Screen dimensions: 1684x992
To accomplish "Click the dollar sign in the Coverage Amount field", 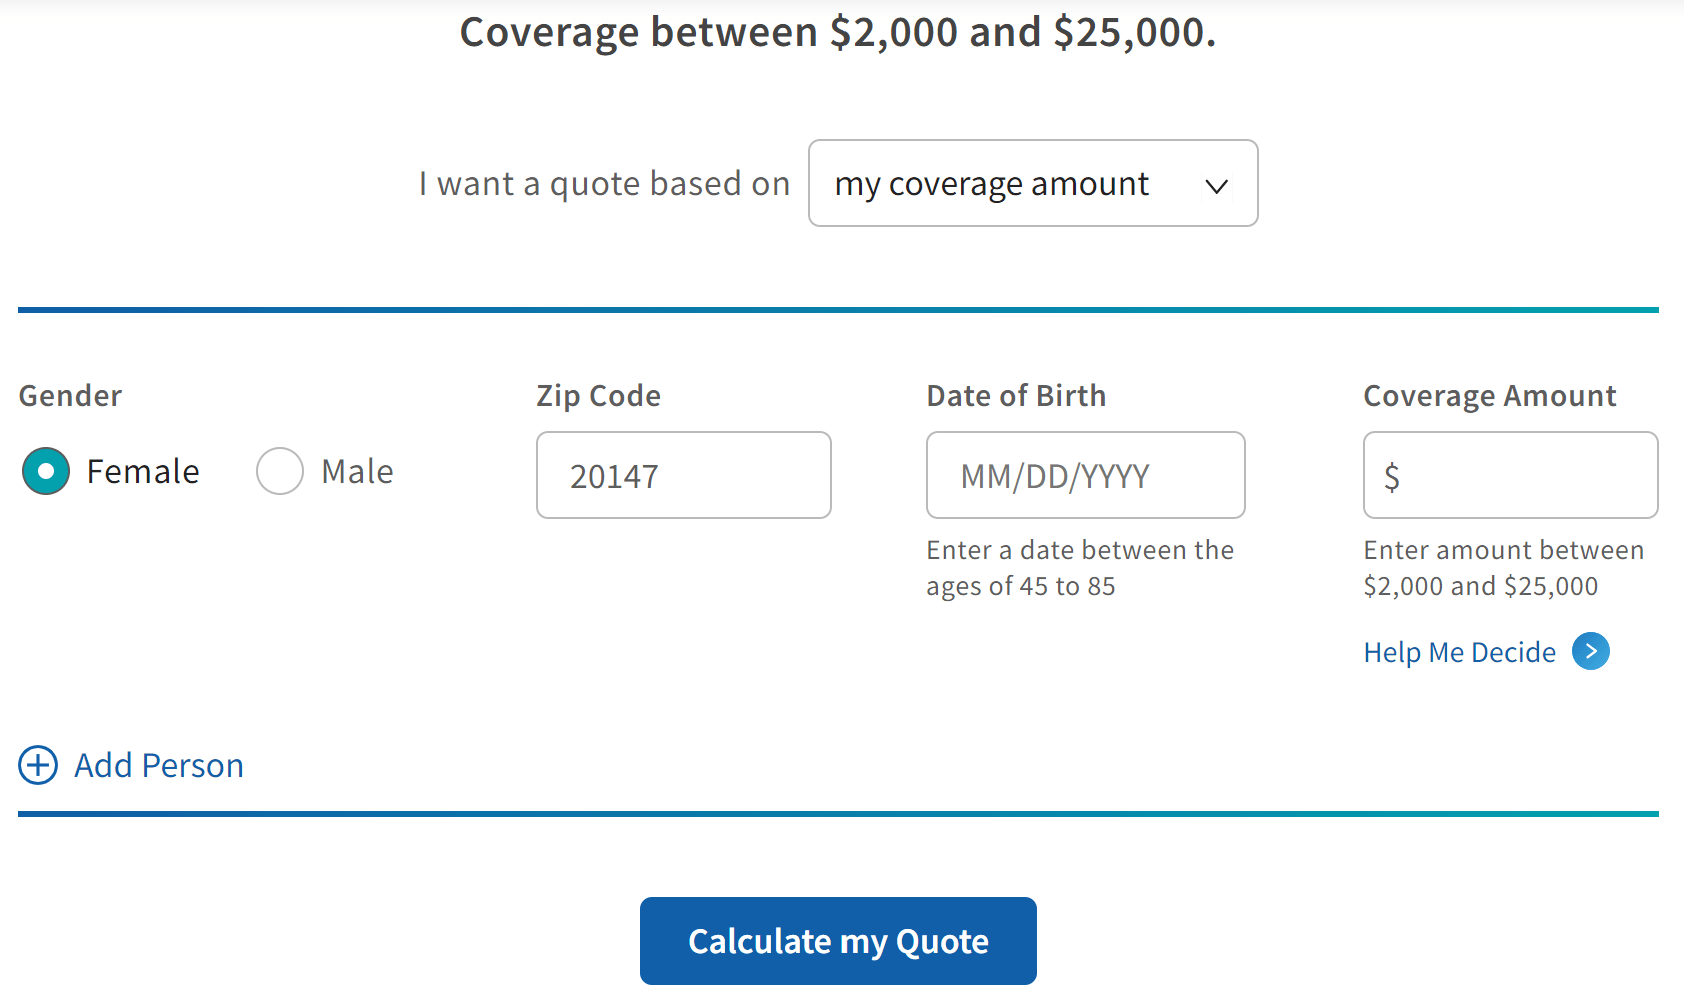I will [1391, 477].
